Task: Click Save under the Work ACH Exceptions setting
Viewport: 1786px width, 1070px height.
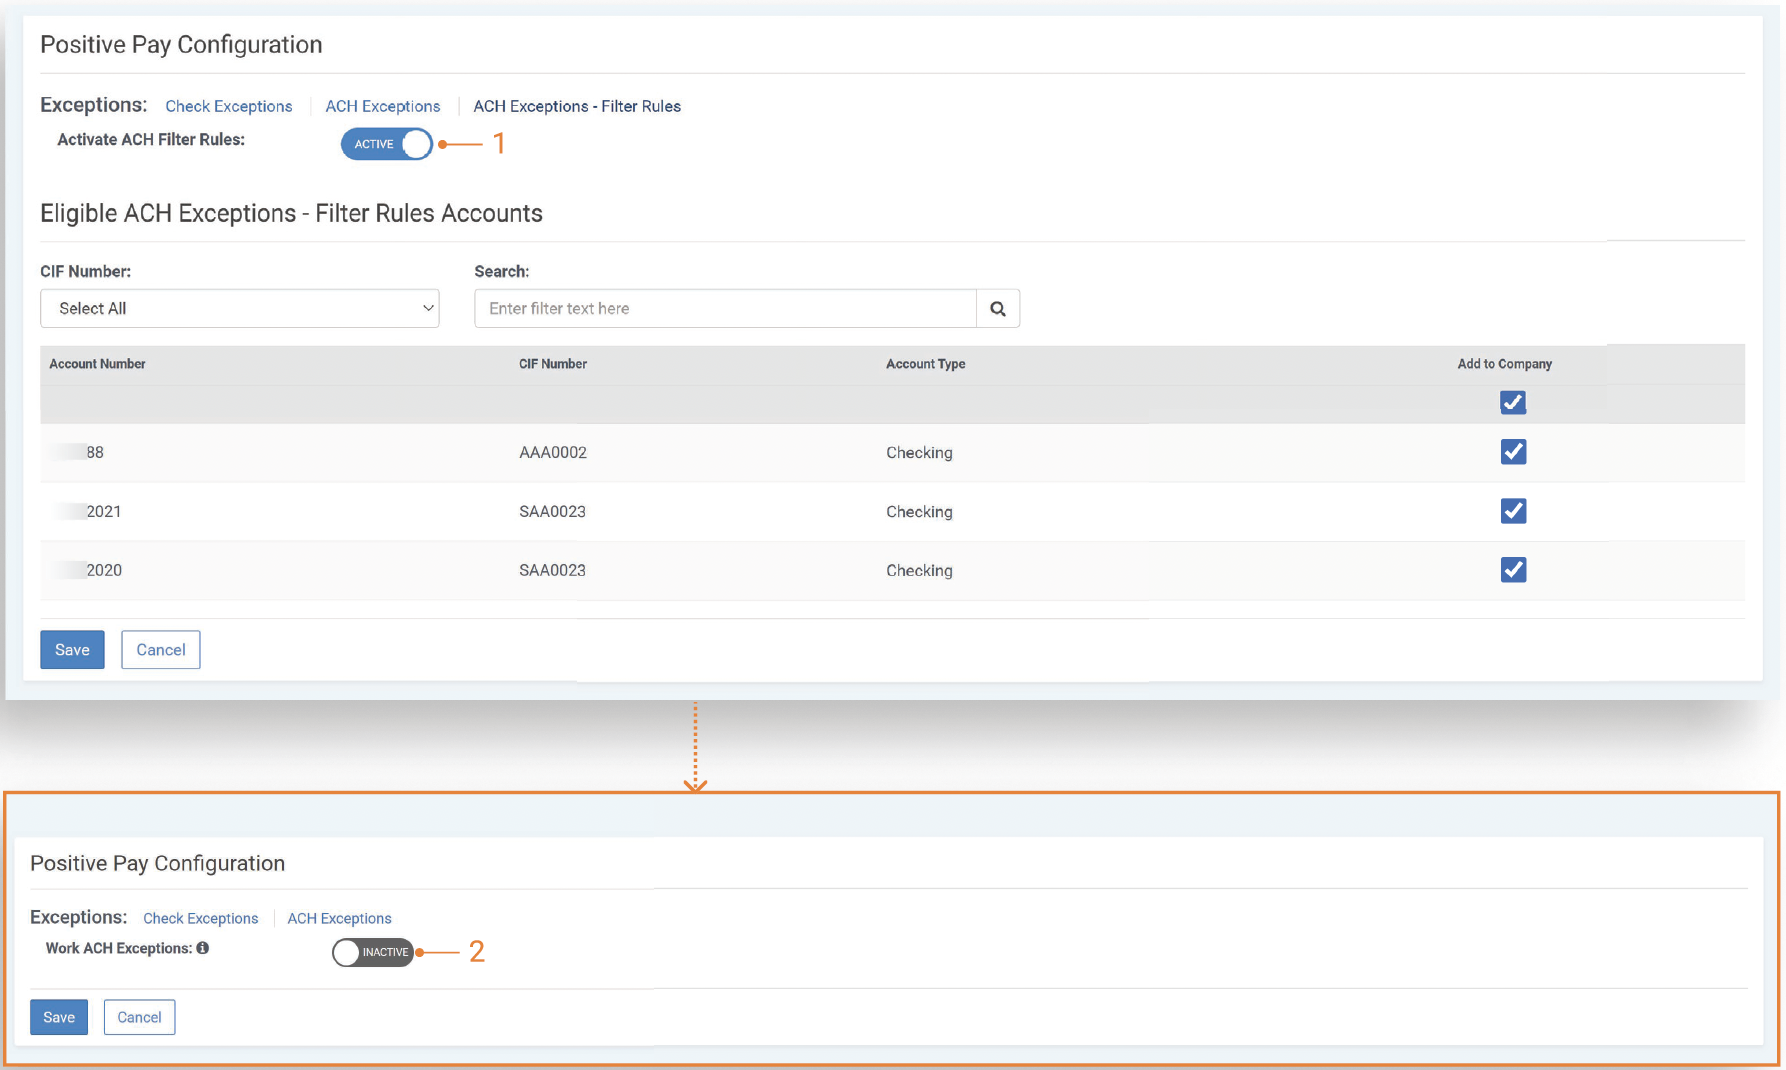Action: (59, 1017)
